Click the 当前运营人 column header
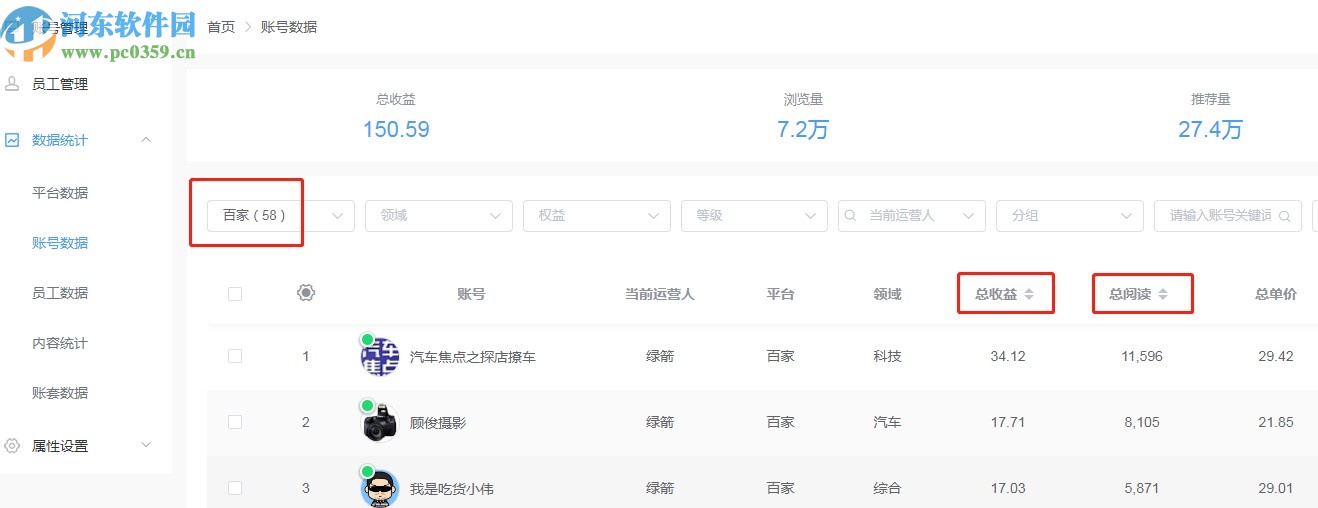This screenshot has height=508, width=1318. click(660, 294)
